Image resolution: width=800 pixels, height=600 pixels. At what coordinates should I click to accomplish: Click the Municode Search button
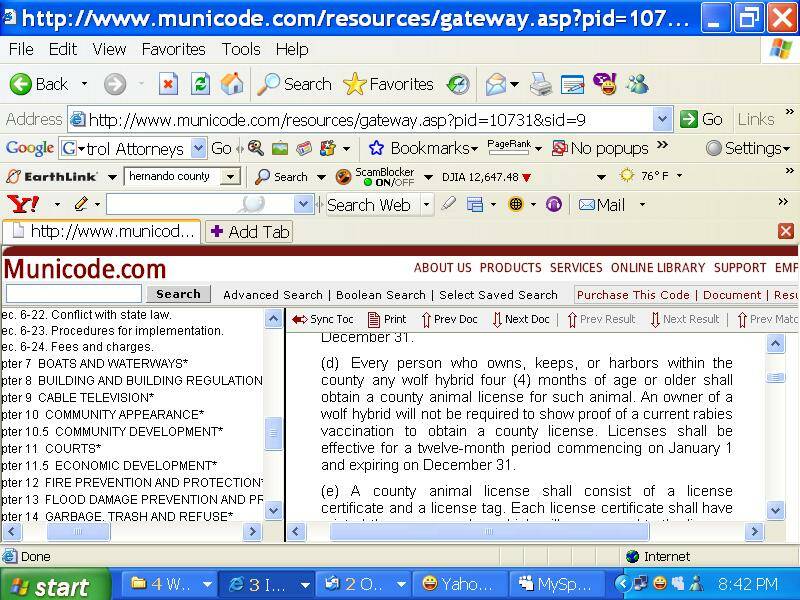pyautogui.click(x=178, y=294)
